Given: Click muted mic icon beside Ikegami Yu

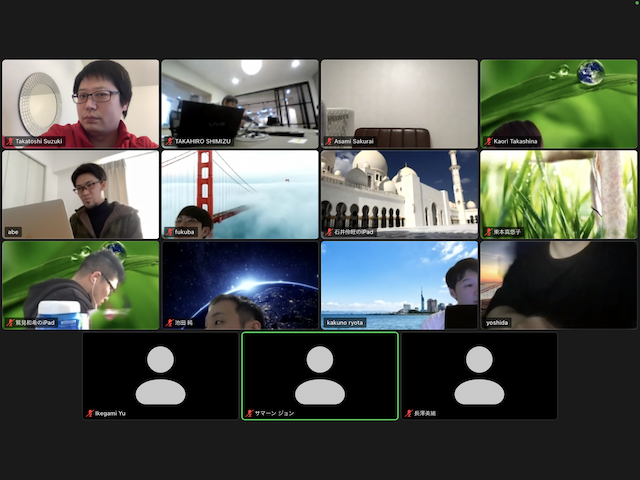Looking at the screenshot, I should pyautogui.click(x=89, y=413).
